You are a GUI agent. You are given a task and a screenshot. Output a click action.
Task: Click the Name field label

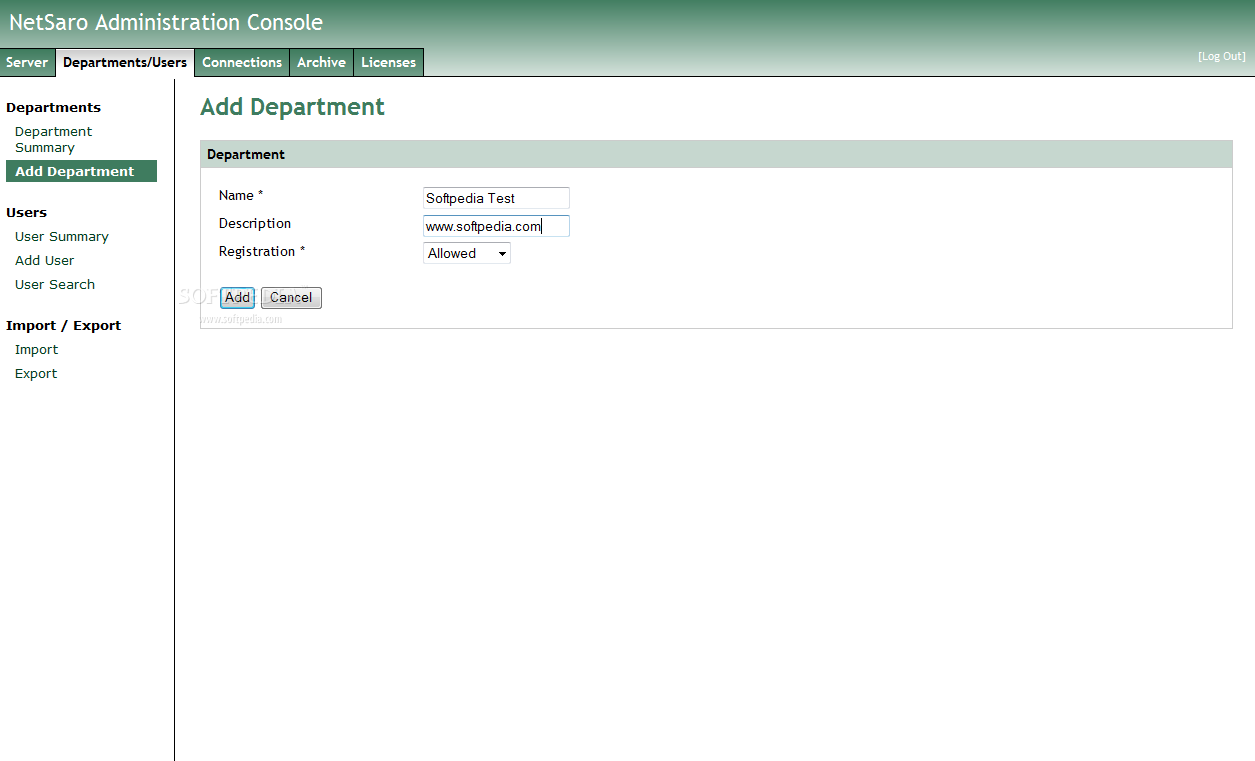(x=241, y=196)
